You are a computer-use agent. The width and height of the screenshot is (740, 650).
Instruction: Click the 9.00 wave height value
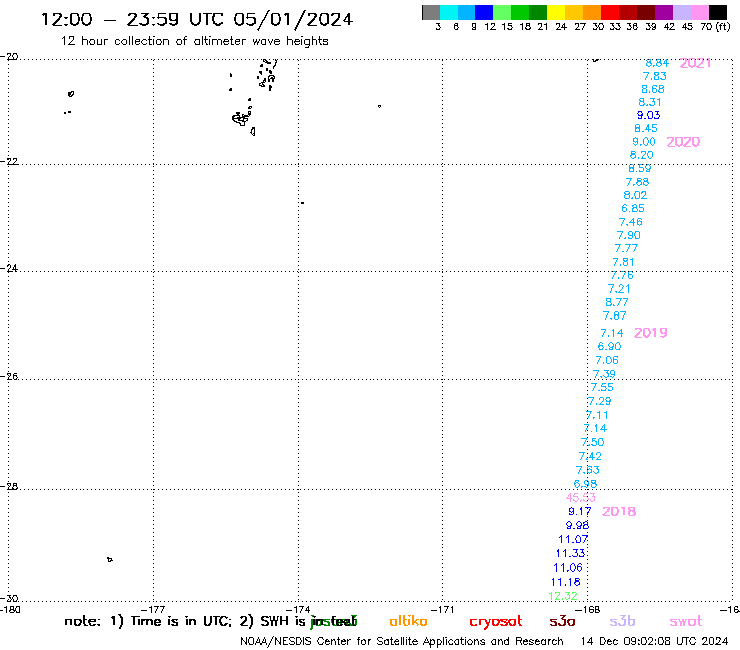tap(644, 142)
